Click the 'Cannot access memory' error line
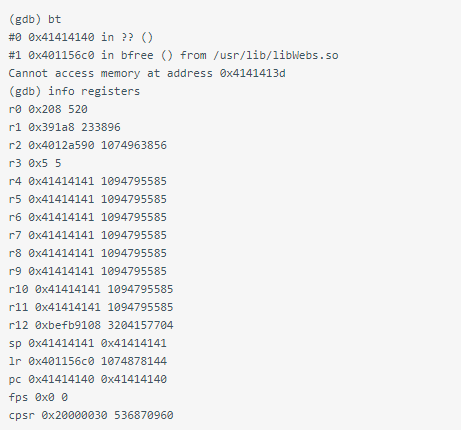The image size is (461, 430). coord(147,73)
